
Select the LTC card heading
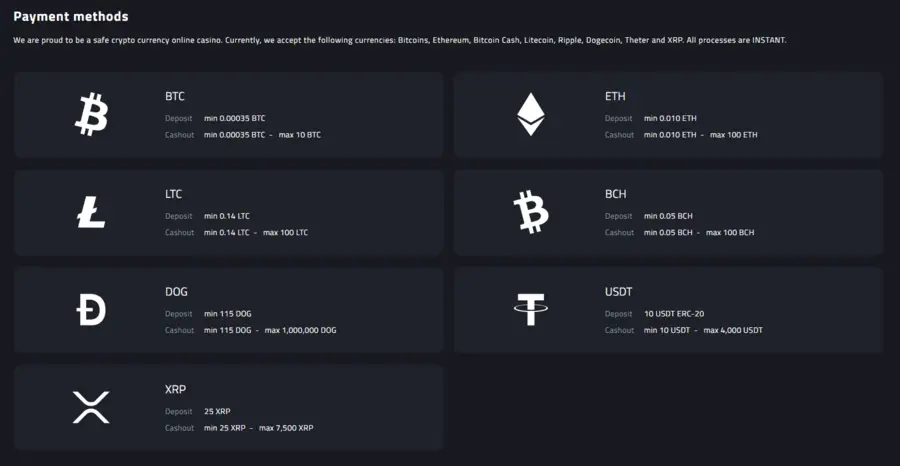click(173, 194)
